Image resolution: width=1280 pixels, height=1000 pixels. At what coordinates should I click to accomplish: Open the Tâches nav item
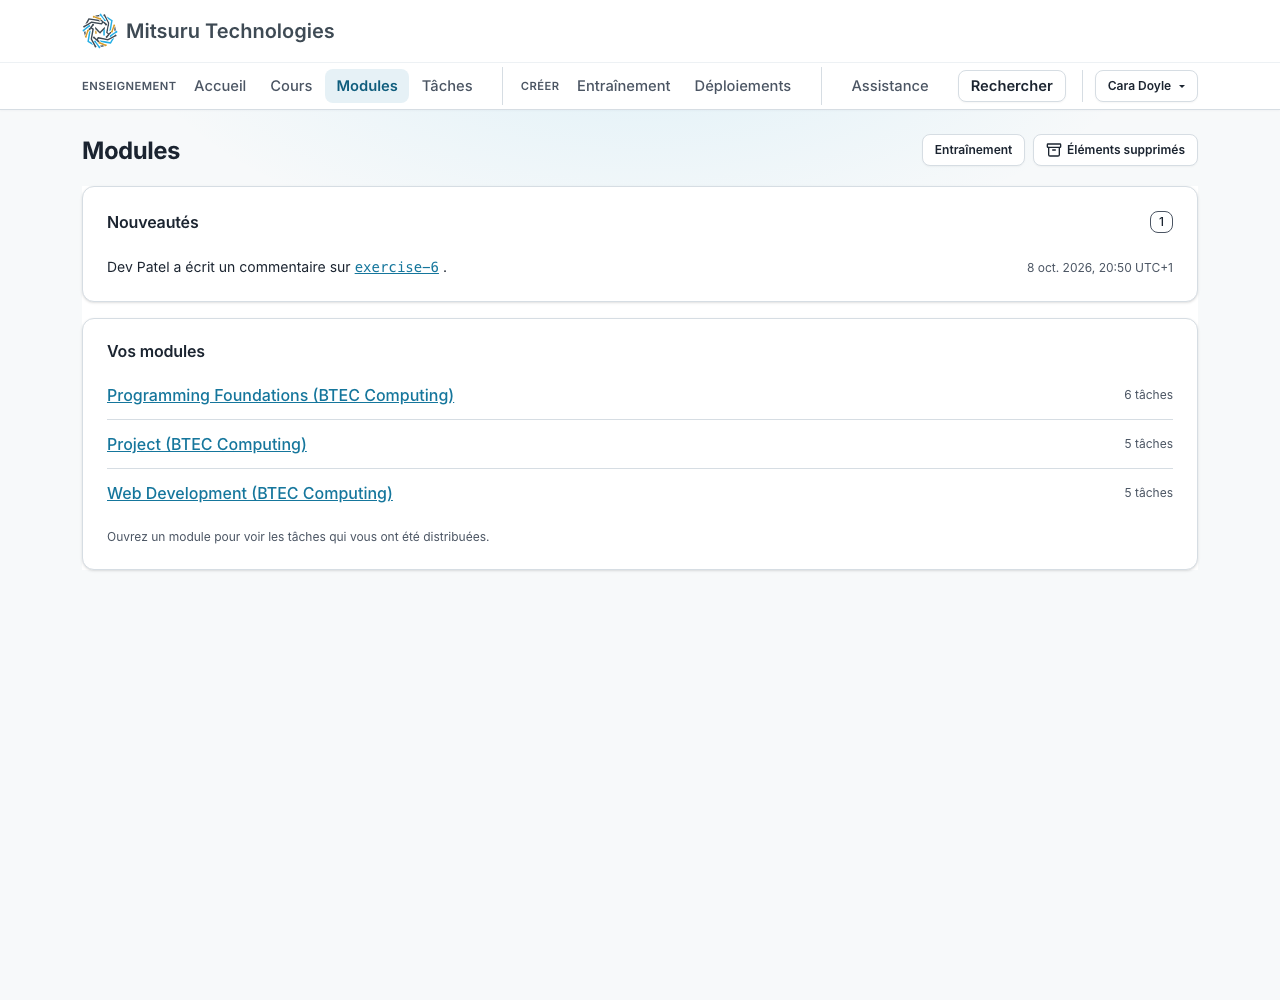pos(447,86)
